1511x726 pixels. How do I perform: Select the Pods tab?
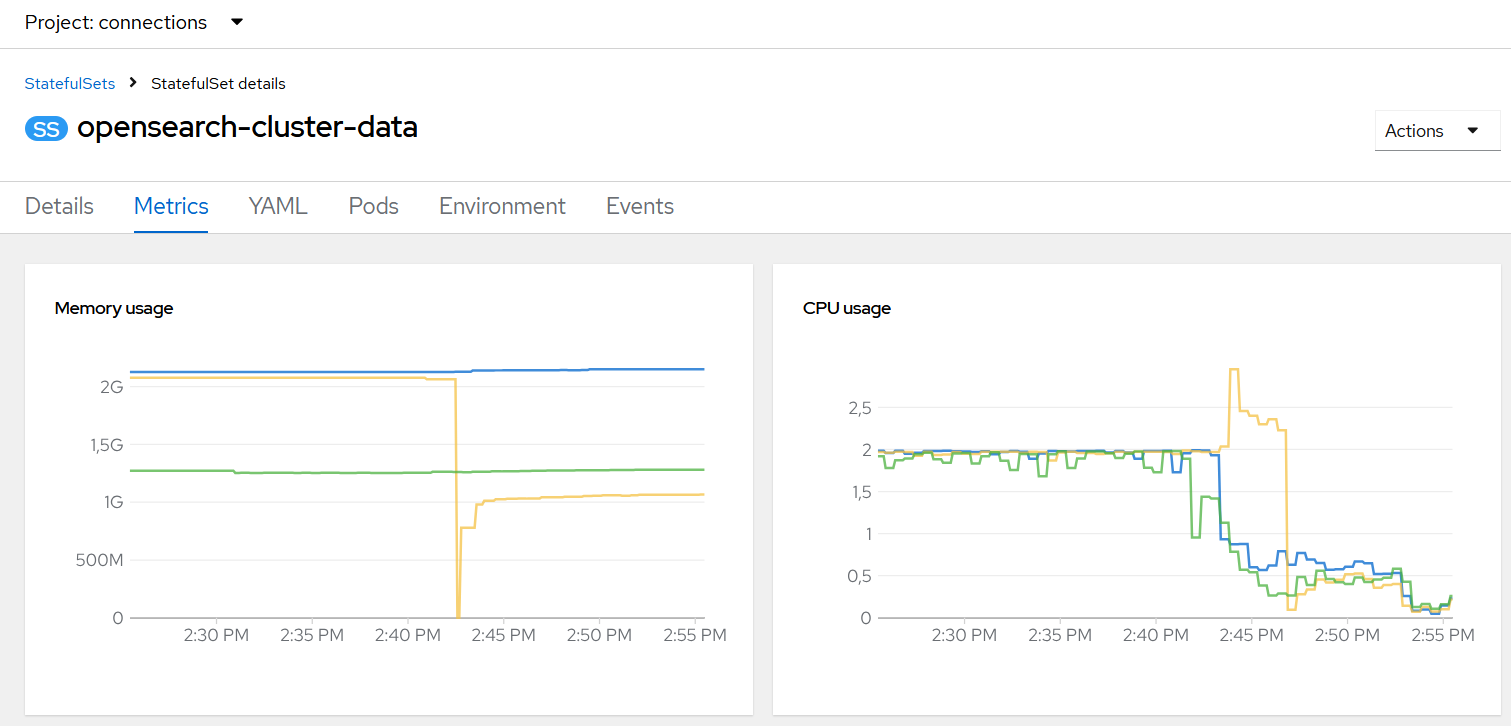point(372,206)
